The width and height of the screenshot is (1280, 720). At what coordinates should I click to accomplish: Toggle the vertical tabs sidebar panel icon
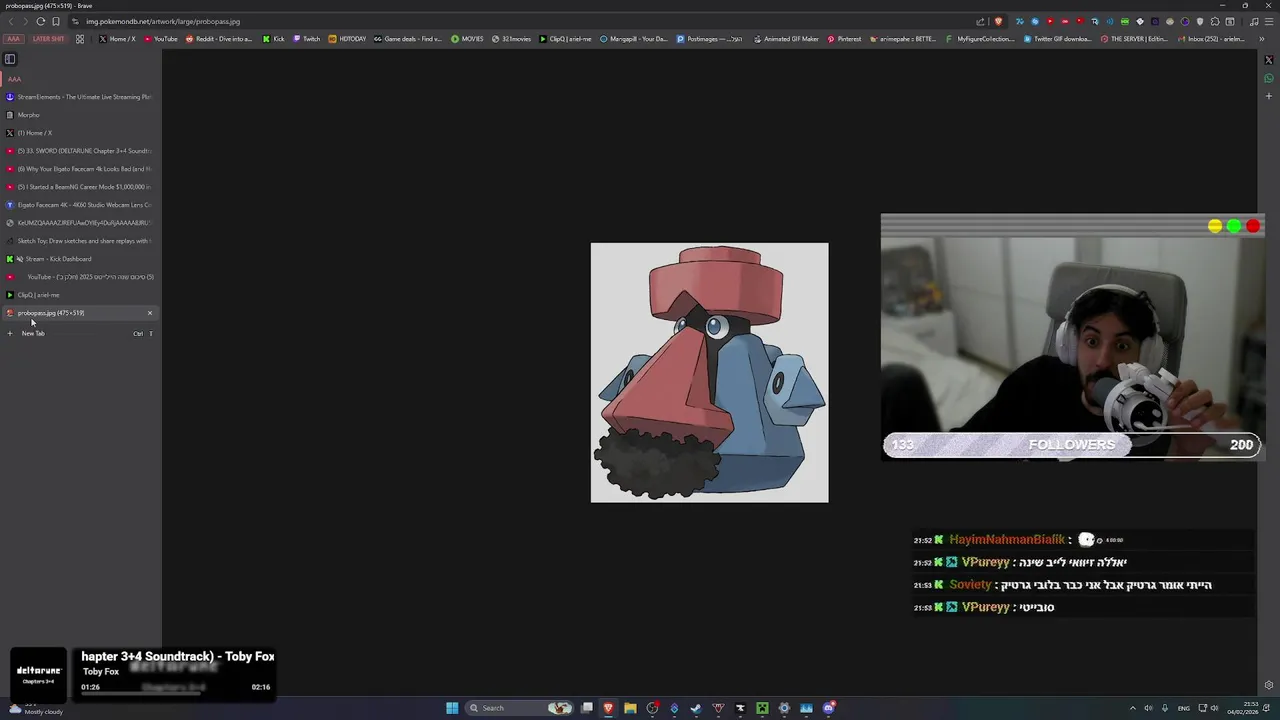tap(10, 59)
